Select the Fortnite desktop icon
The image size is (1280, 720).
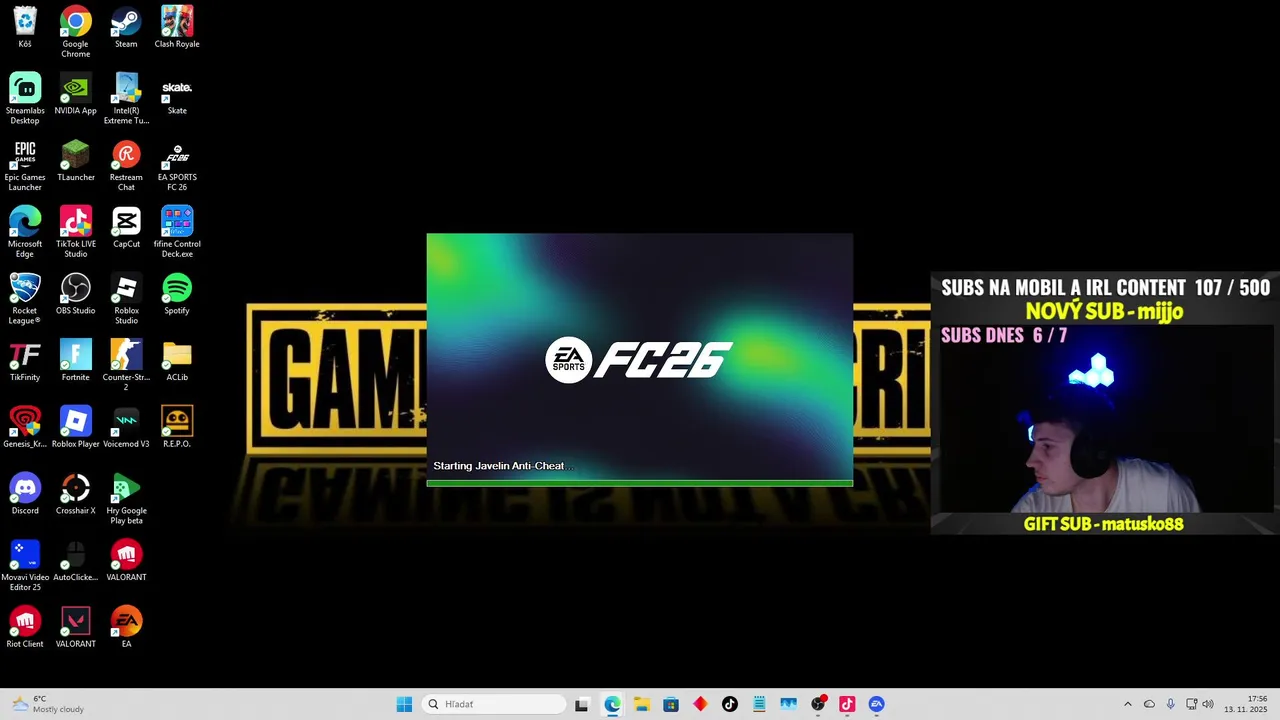[x=76, y=360]
